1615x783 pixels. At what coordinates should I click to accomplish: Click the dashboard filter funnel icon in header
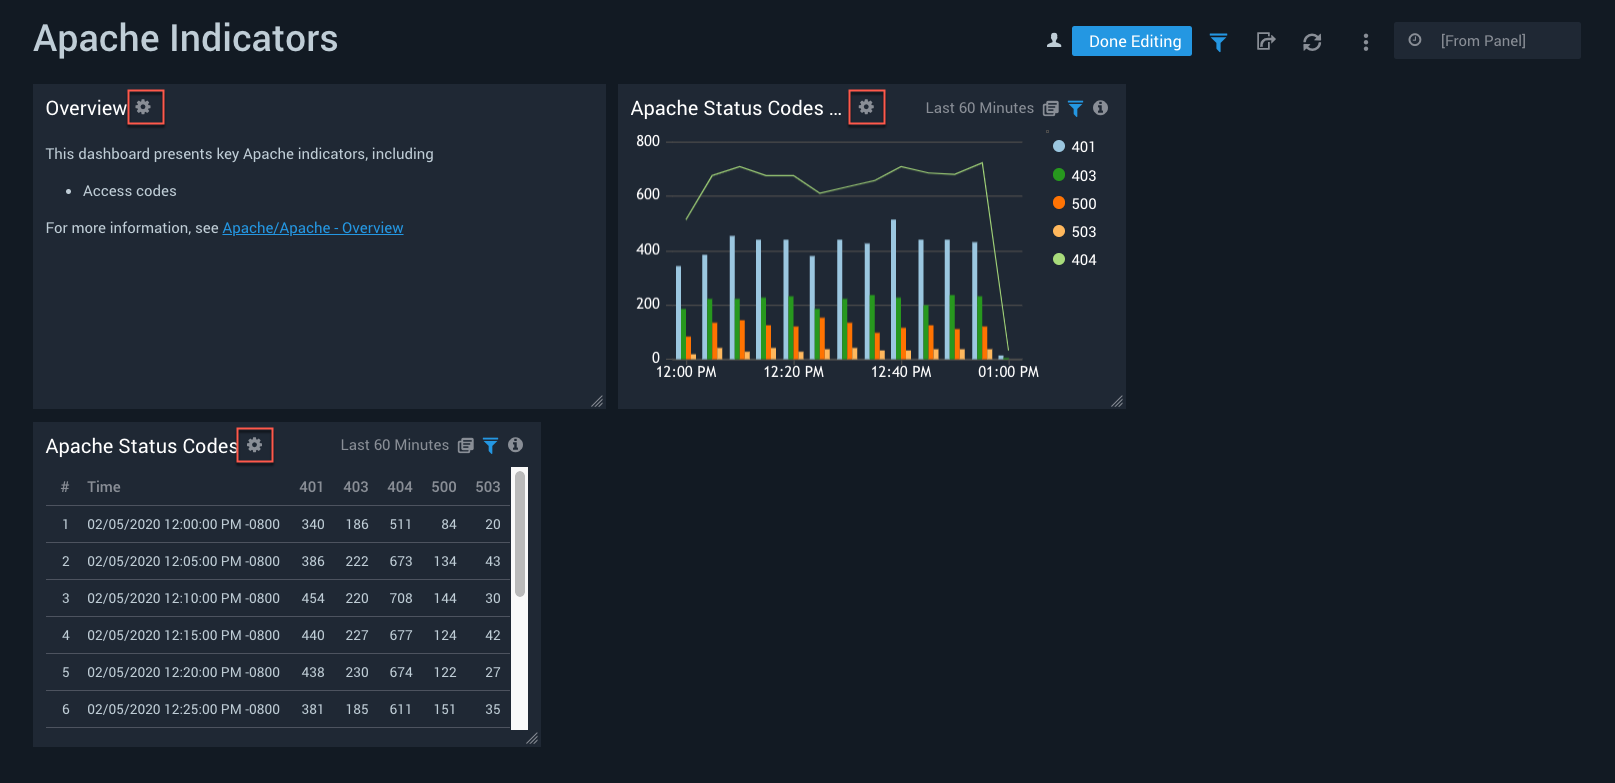(x=1218, y=42)
